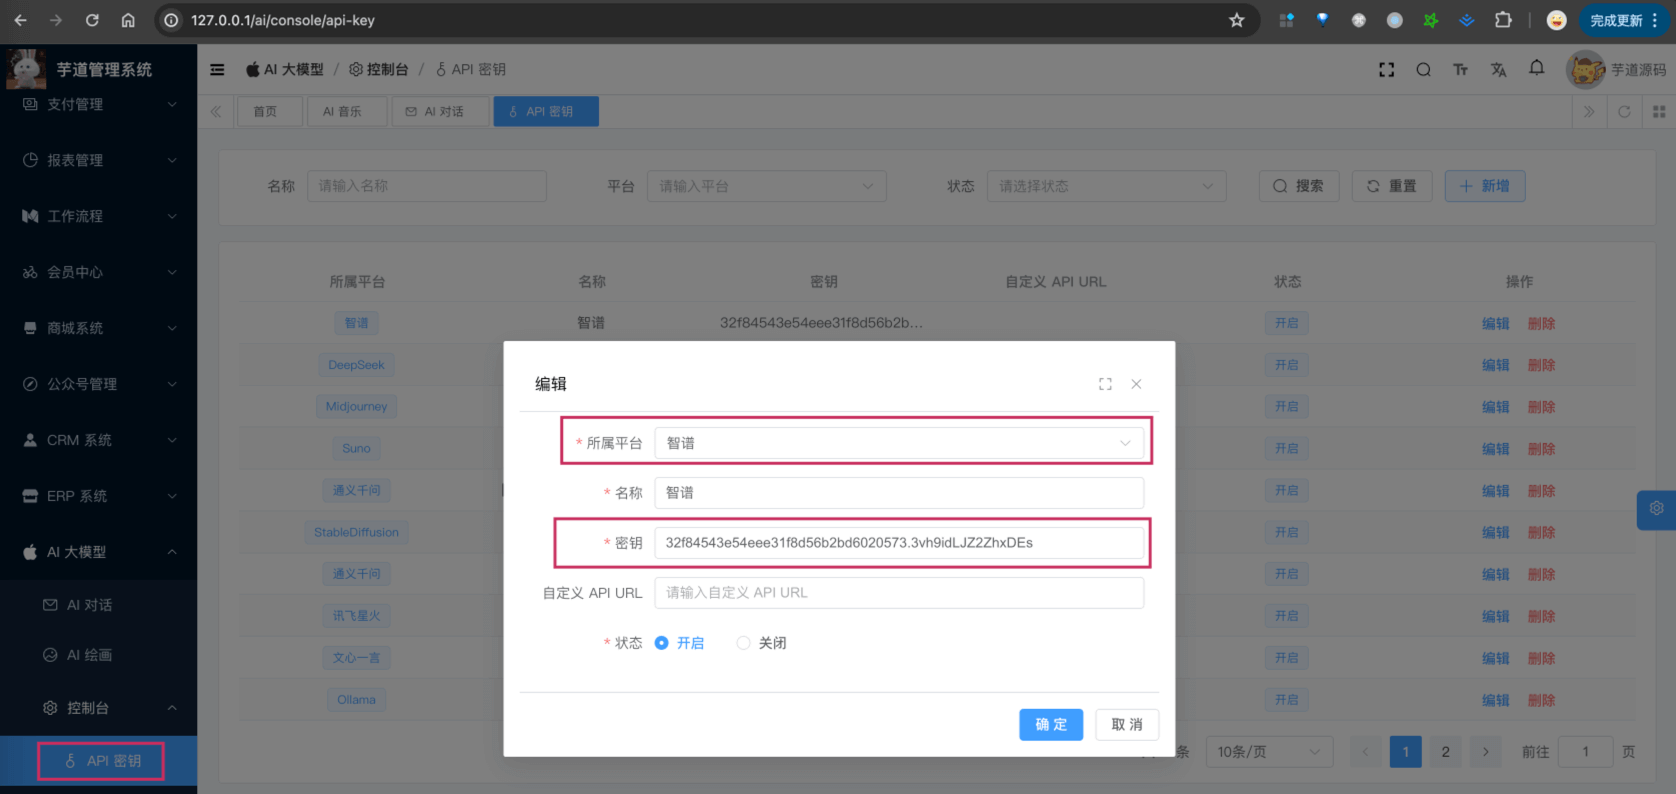Screen dimensions: 1676x794
Task: Click the font size icon in header
Action: [1460, 70]
